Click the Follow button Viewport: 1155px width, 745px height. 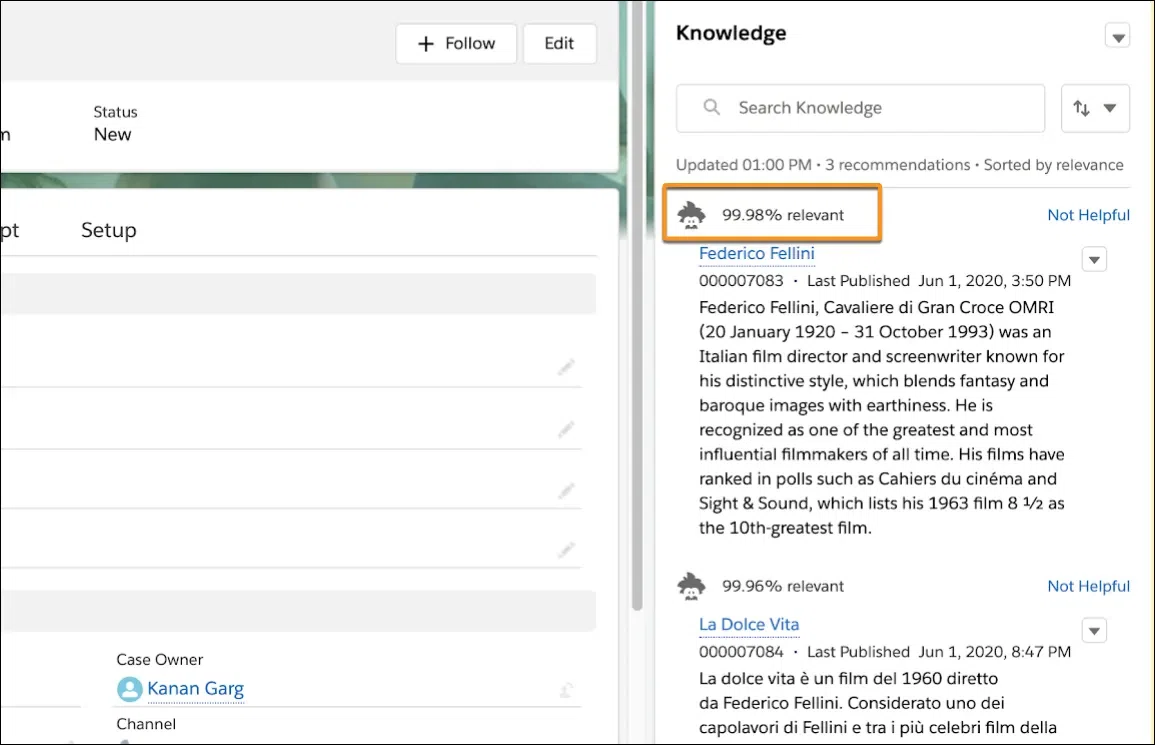point(456,43)
